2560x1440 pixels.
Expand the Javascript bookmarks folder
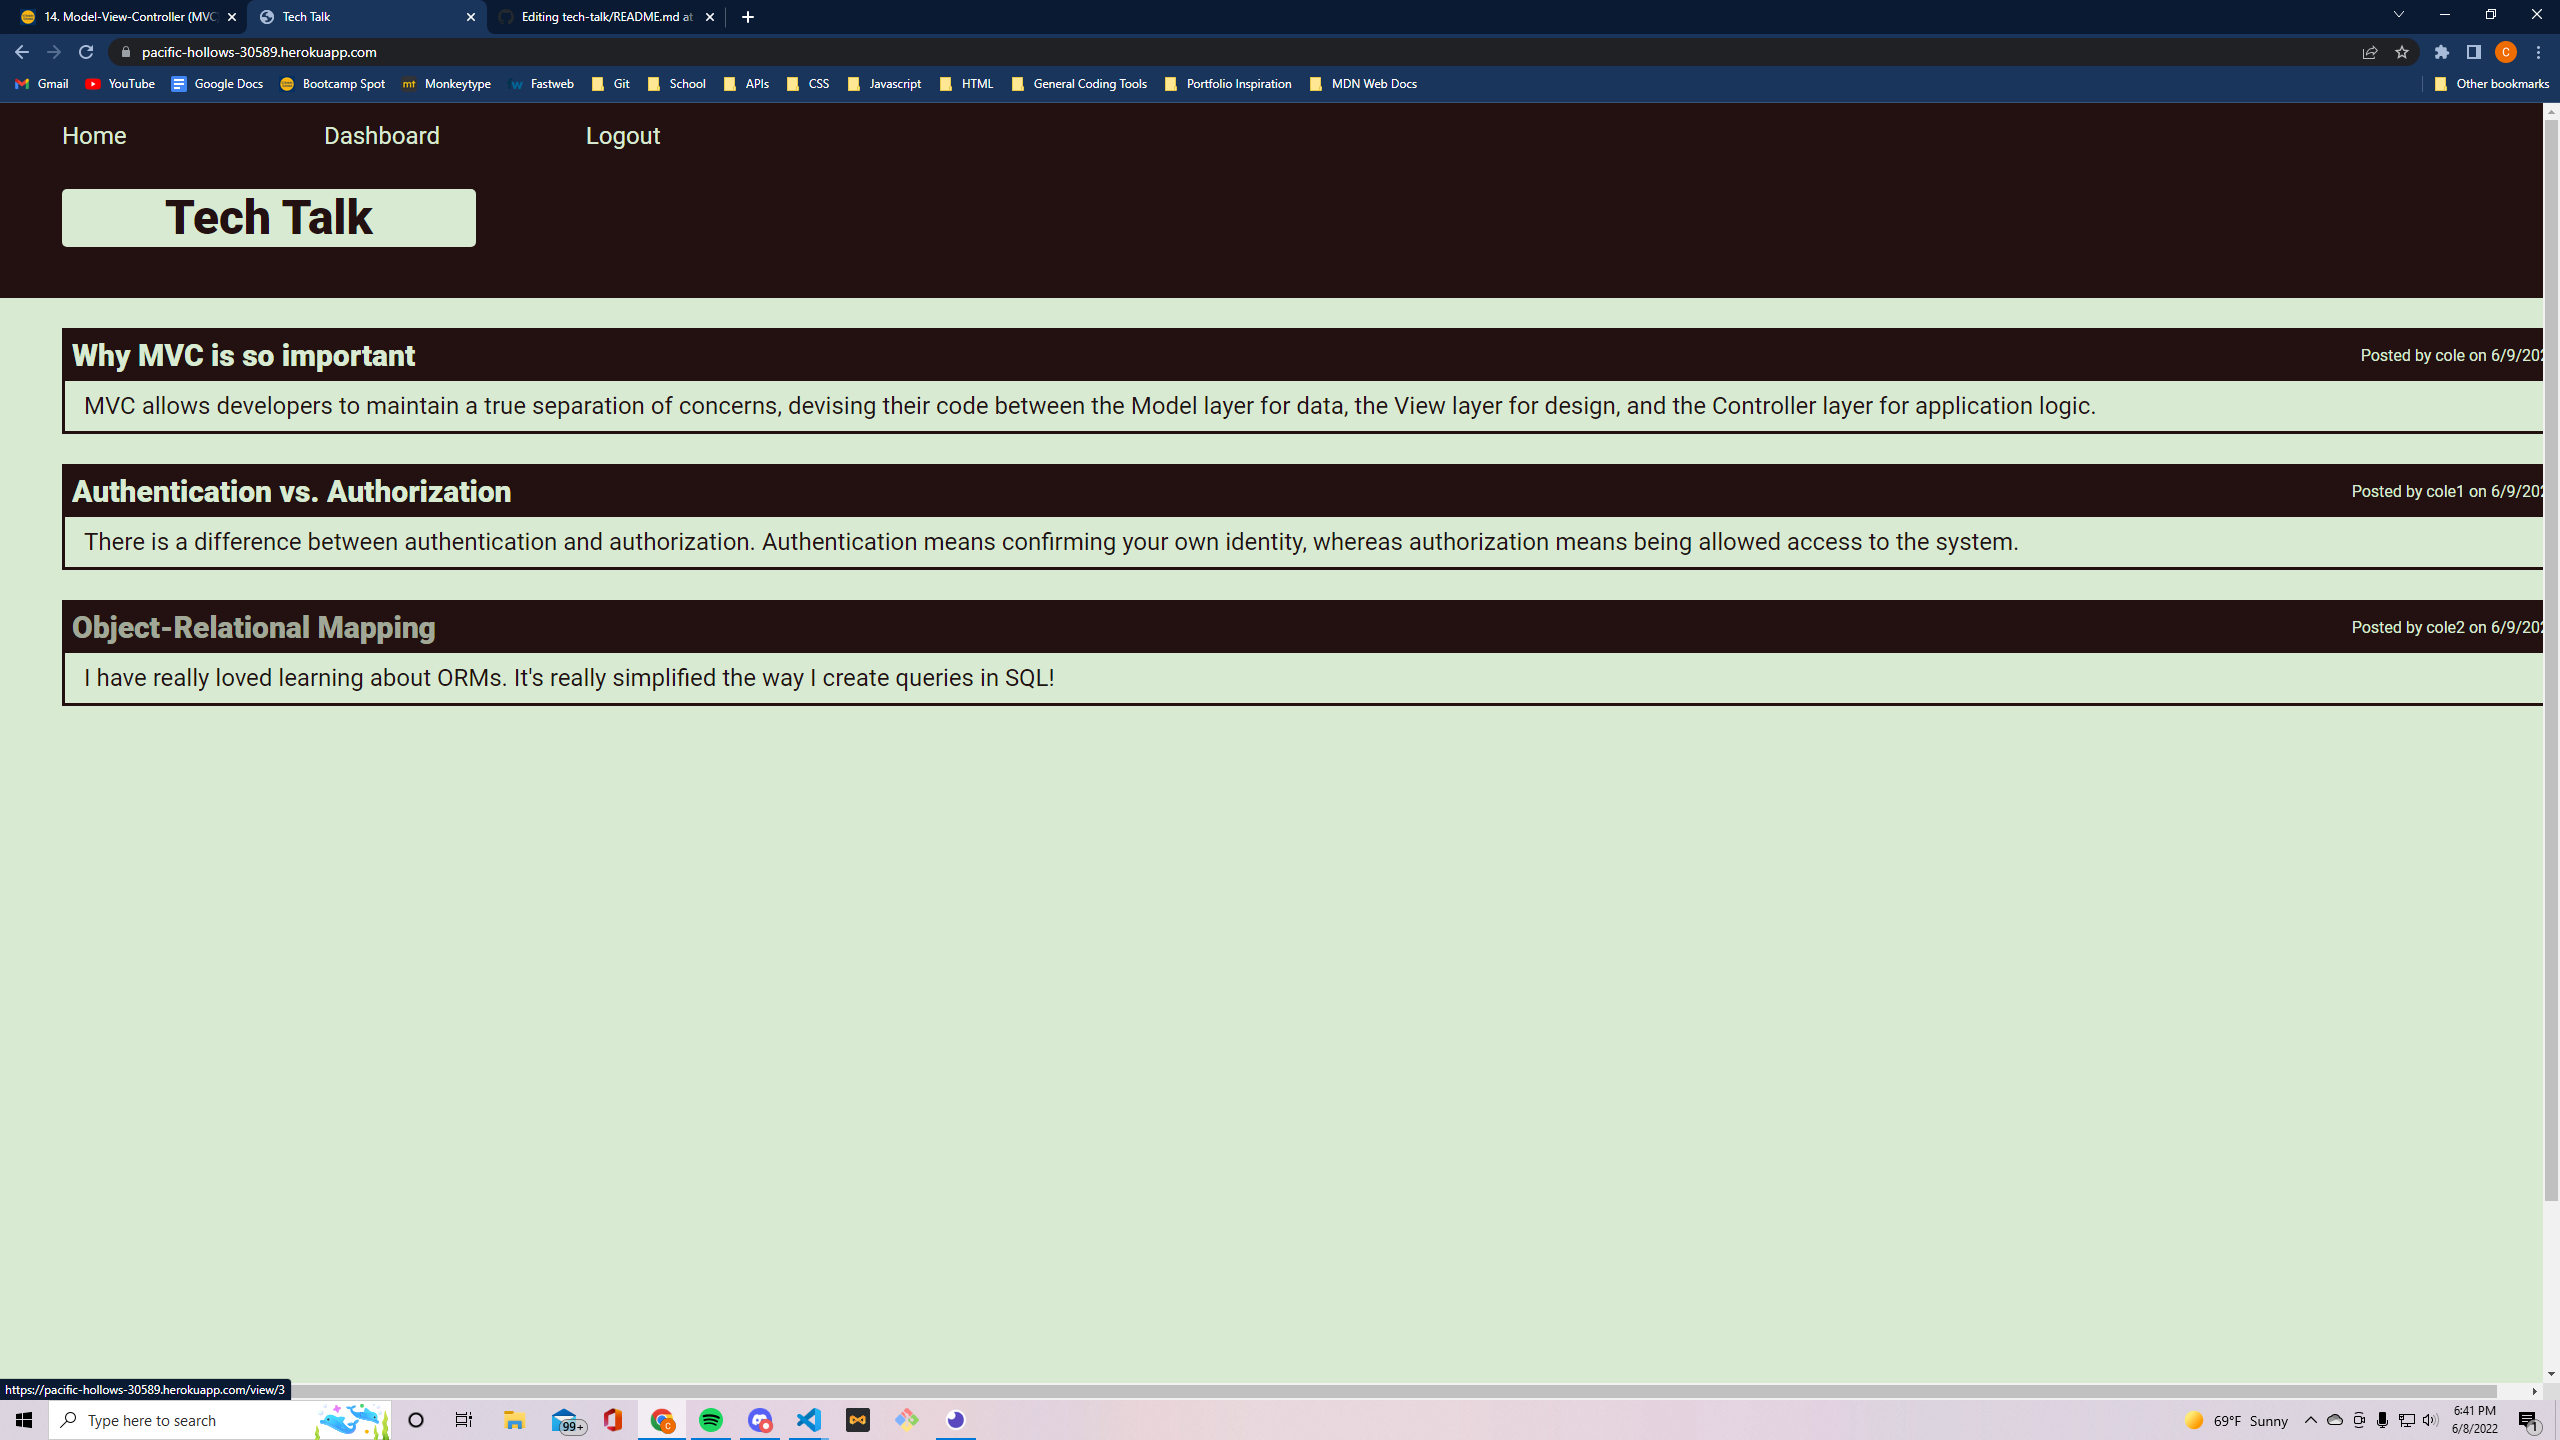[885, 84]
